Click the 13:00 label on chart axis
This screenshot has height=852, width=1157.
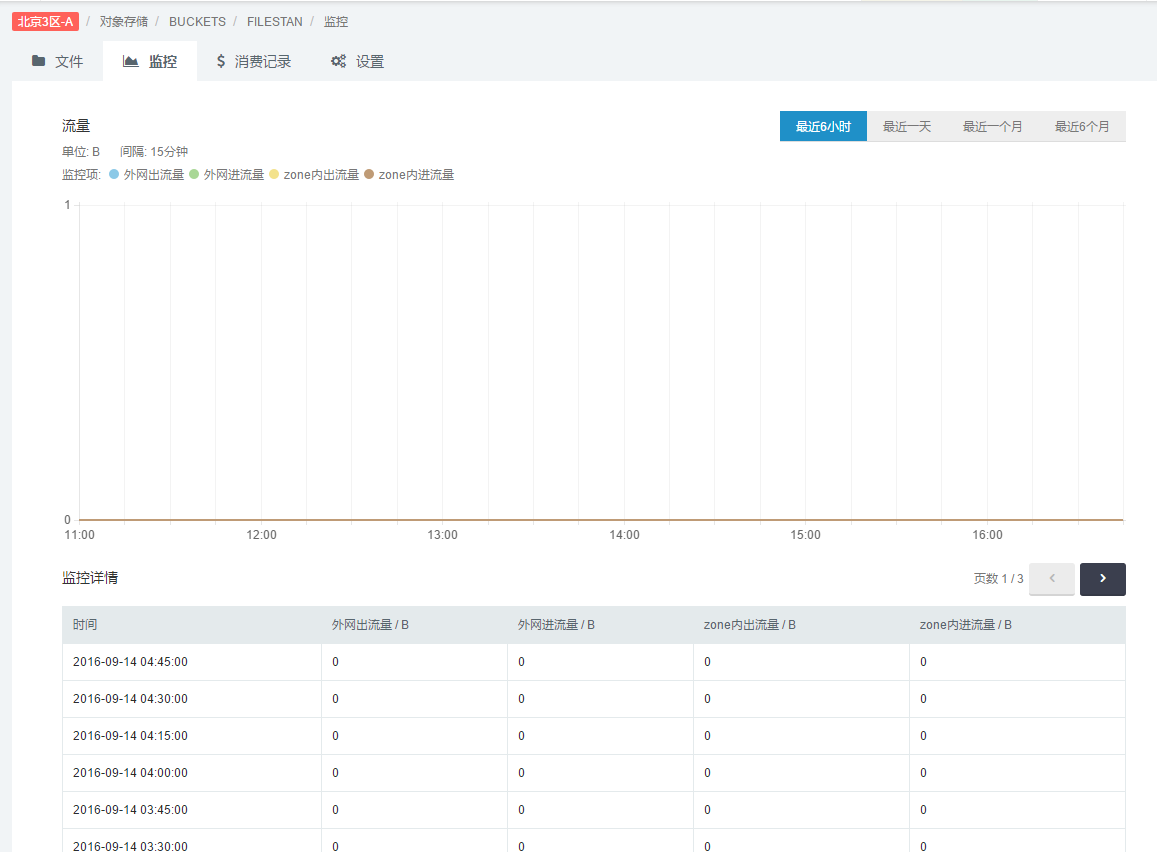tap(443, 535)
